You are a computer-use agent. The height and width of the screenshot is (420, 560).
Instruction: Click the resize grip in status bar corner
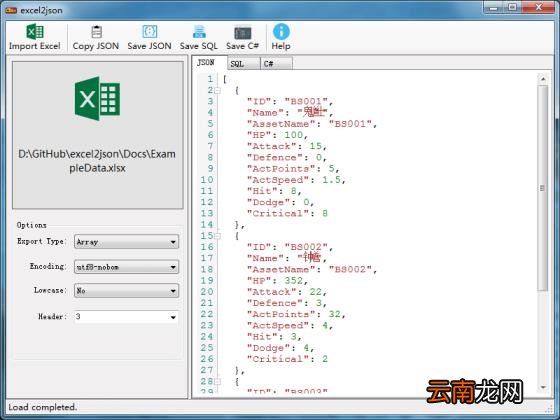click(549, 408)
